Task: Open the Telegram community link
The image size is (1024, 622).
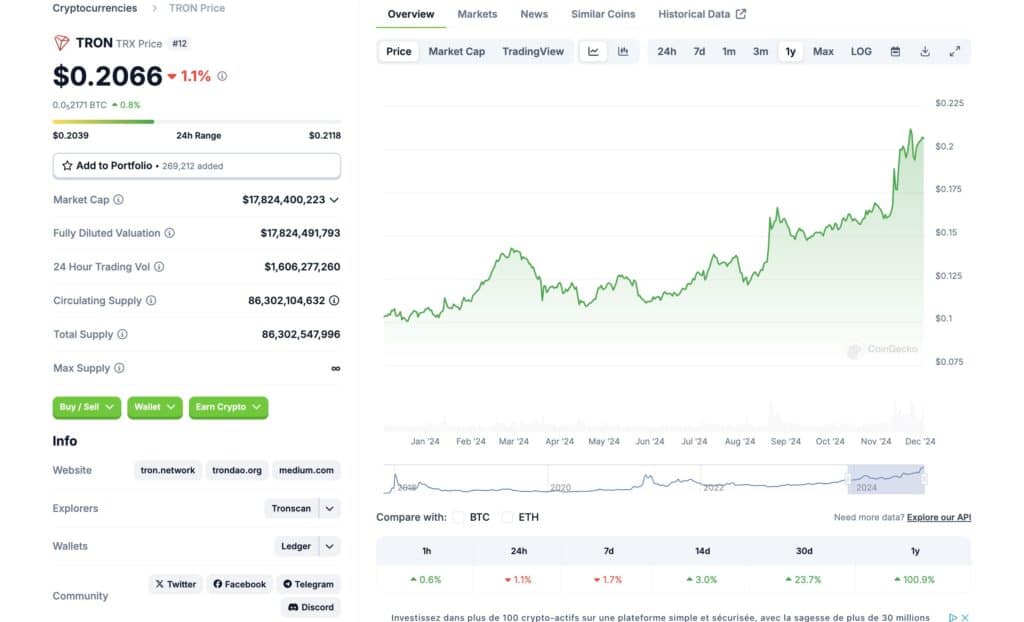Action: [x=308, y=584]
